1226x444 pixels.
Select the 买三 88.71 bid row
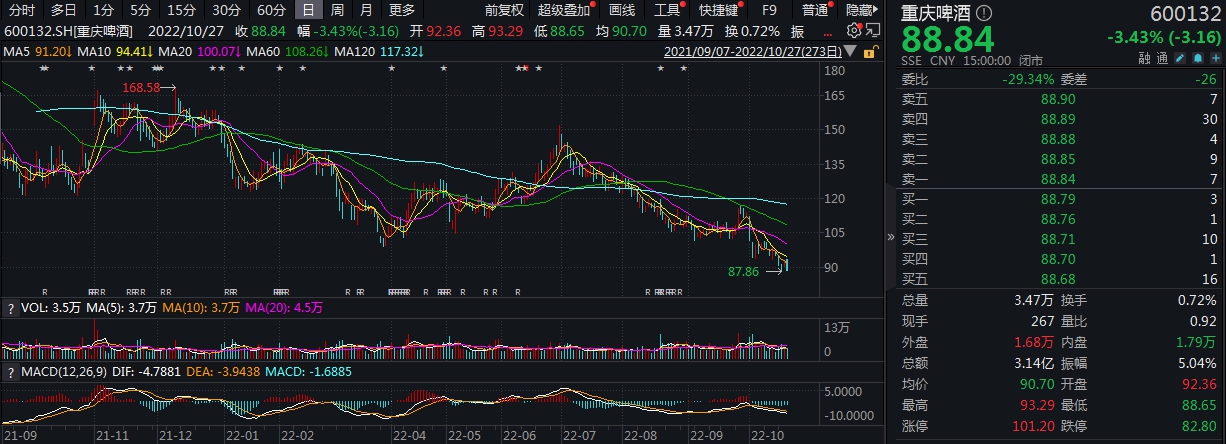tap(1060, 240)
